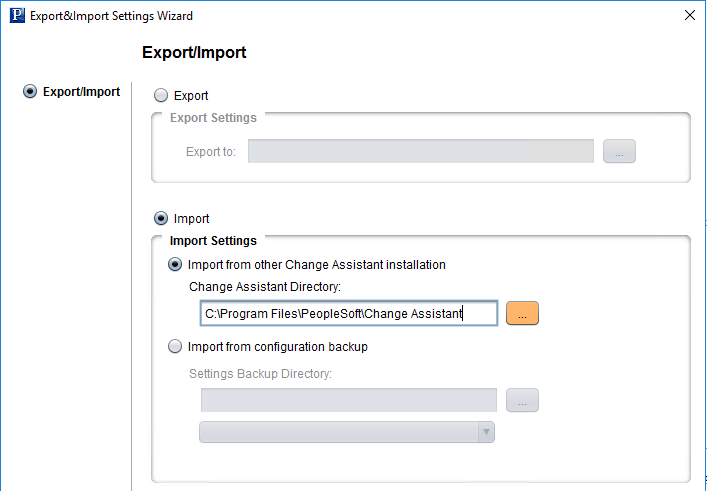Image resolution: width=707 pixels, height=491 pixels.
Task: Choose Import from configuration backup option
Action: [175, 347]
